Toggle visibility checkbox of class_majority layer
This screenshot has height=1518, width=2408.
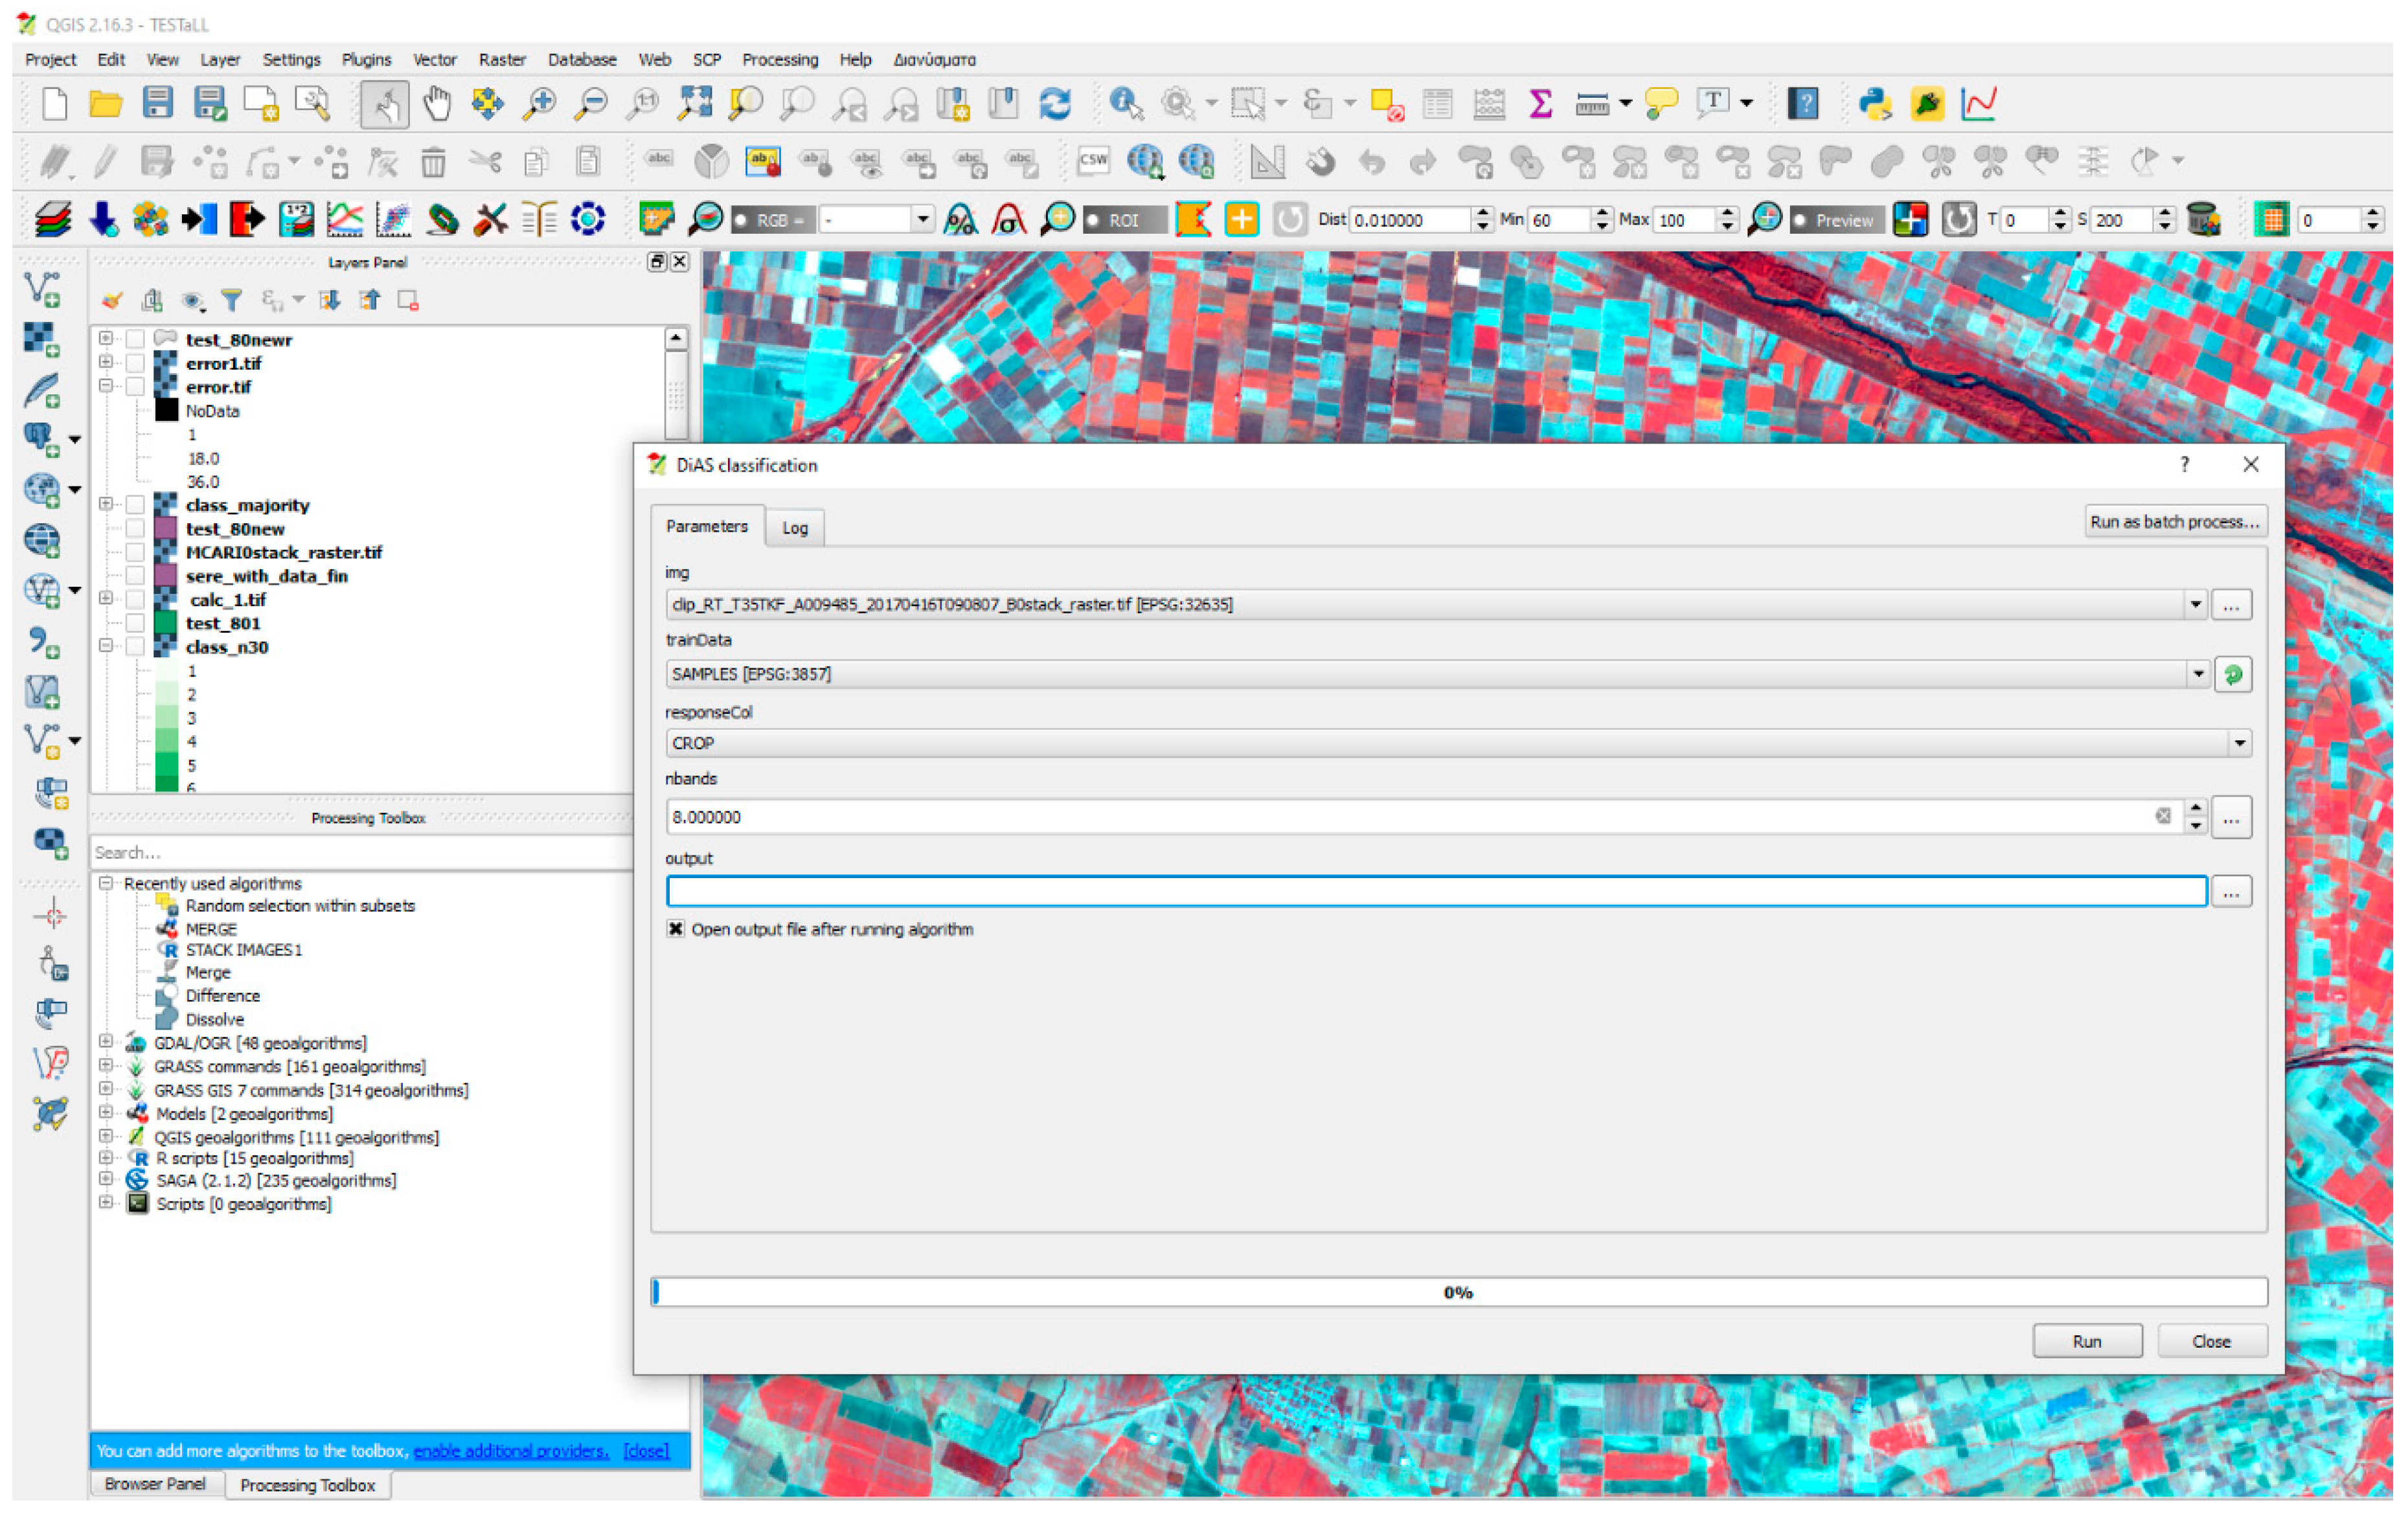[x=135, y=505]
